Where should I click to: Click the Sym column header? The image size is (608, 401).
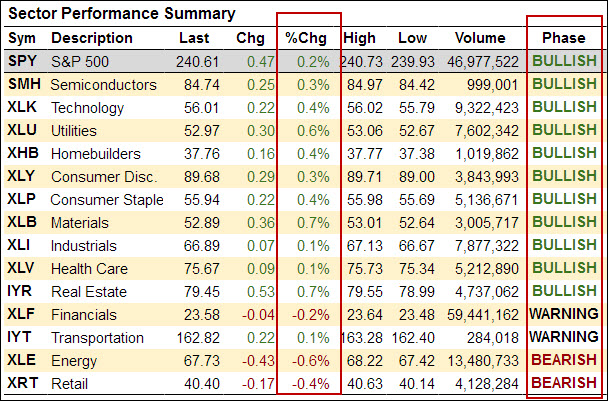point(22,38)
